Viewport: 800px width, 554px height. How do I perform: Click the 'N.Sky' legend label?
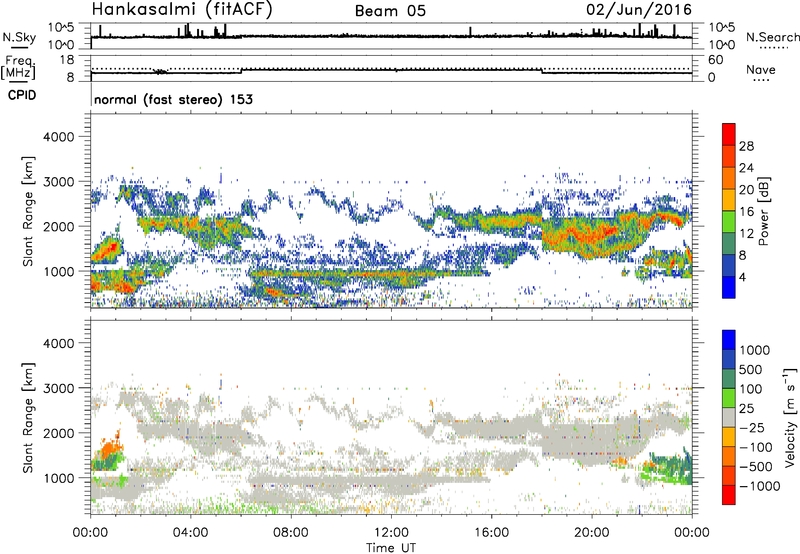click(19, 37)
